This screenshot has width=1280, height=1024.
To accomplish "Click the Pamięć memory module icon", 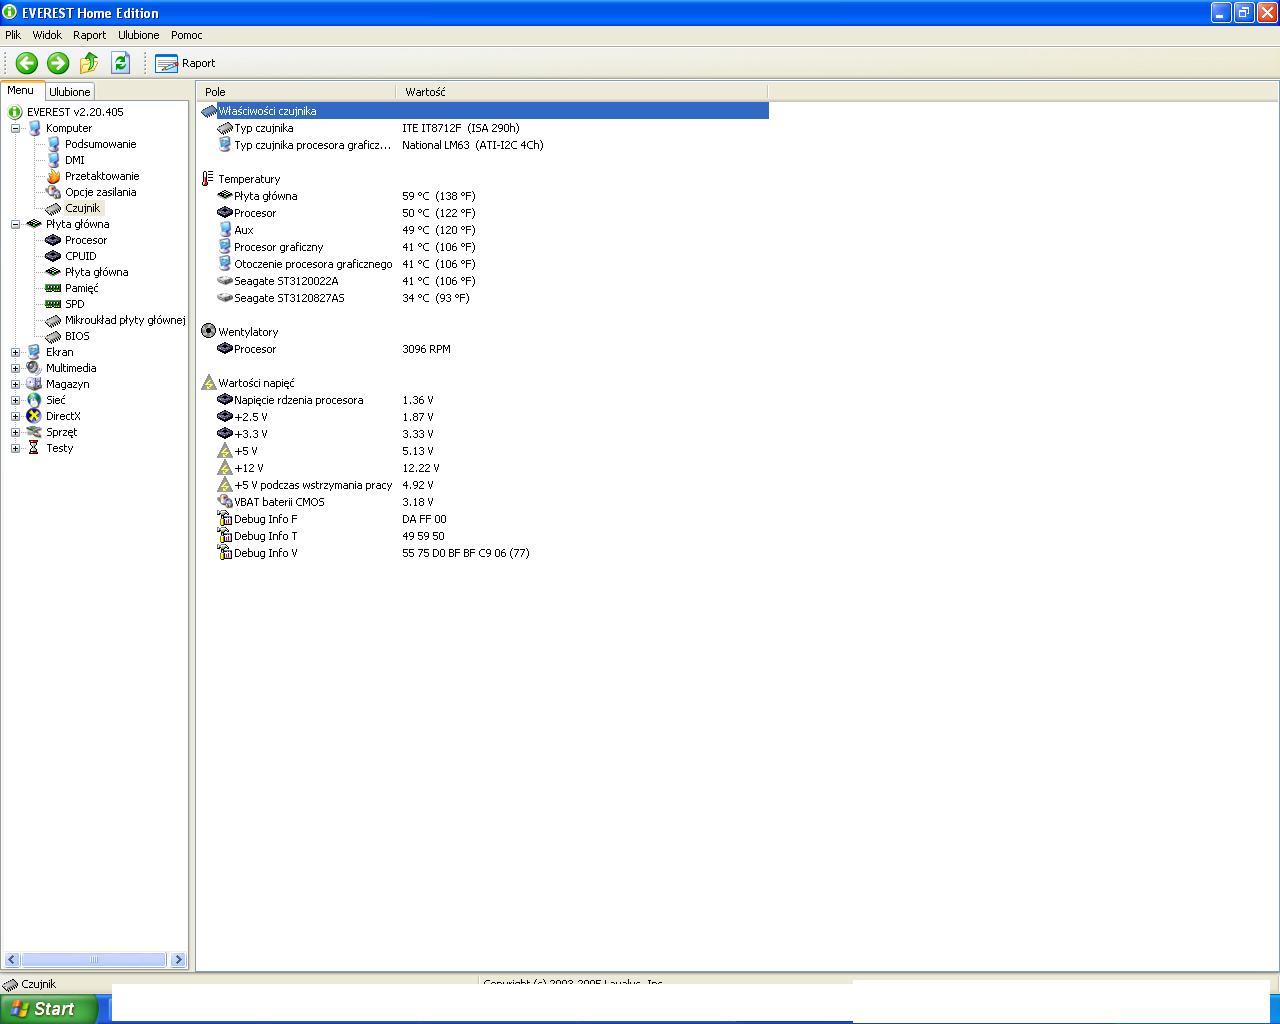I will 54,288.
